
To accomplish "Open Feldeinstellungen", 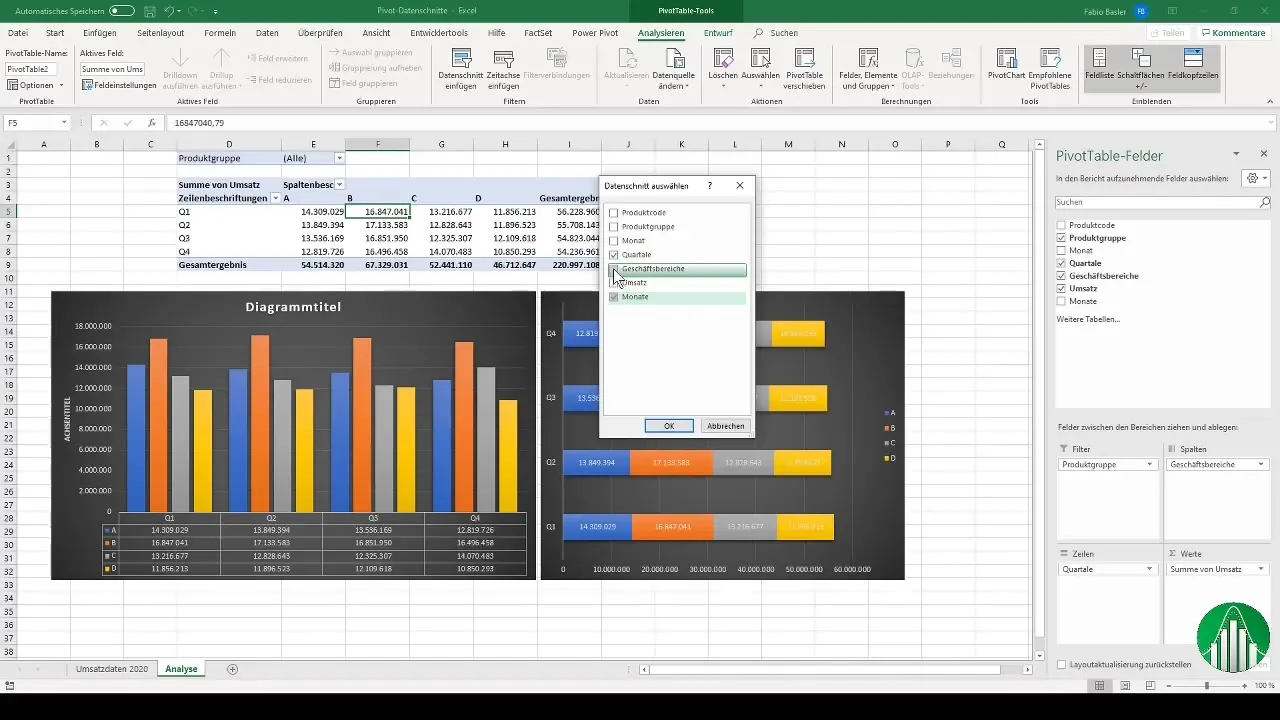I will [119, 85].
